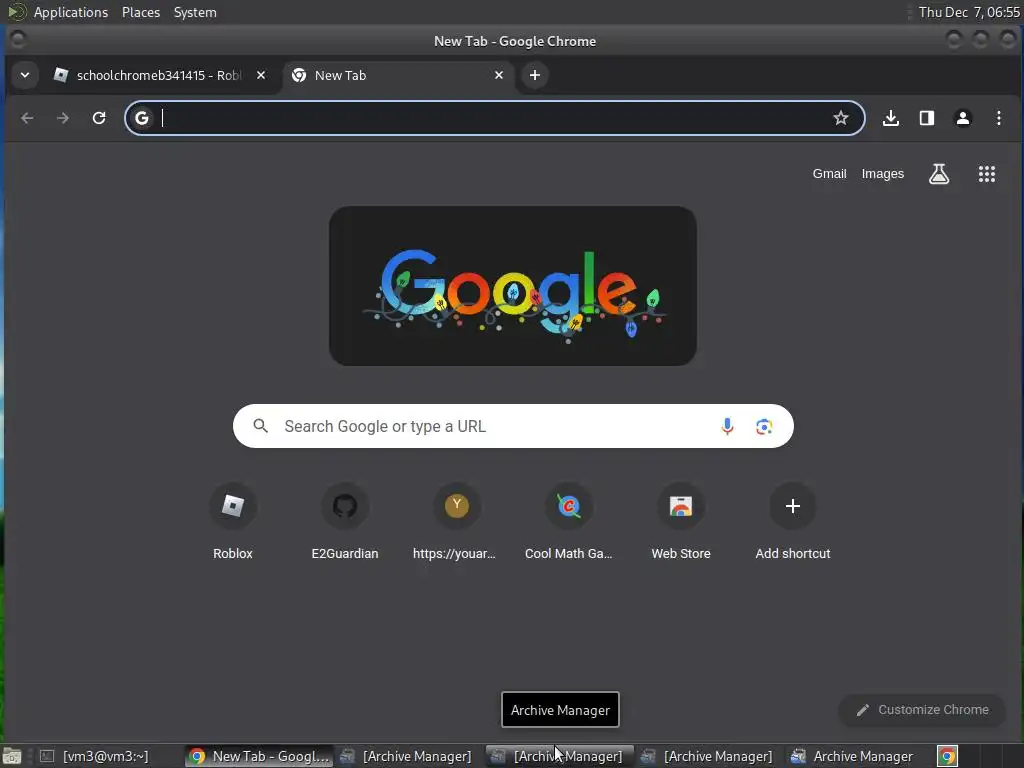
Task: Open the Google apps grid
Action: click(987, 174)
